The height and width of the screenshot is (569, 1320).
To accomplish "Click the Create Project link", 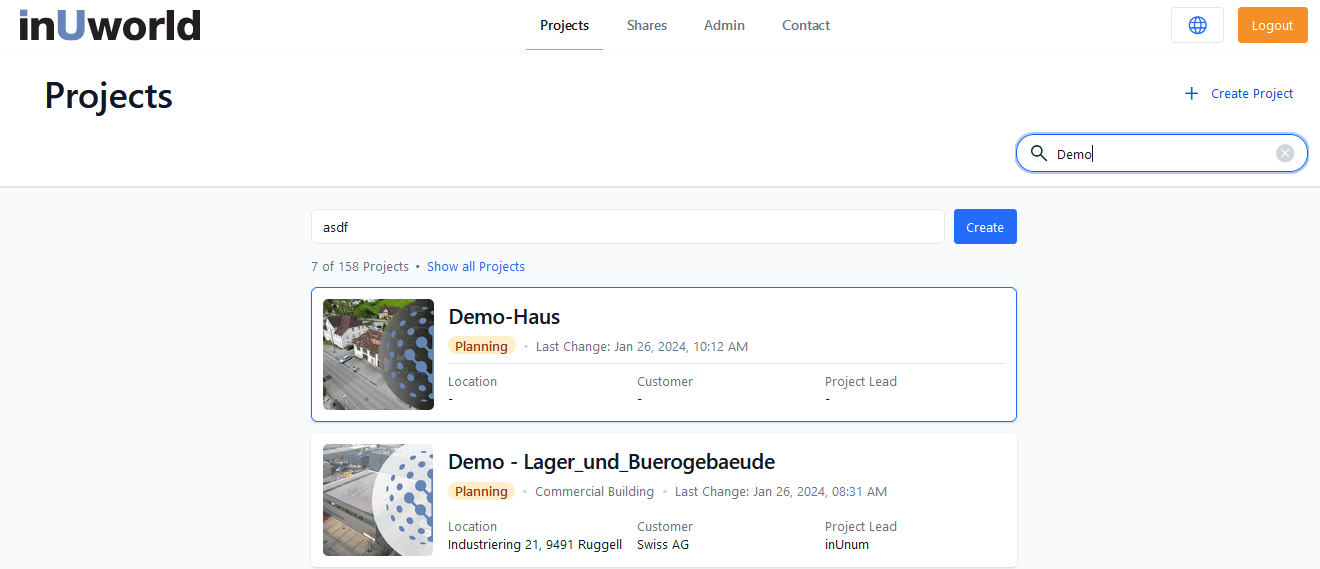I will [x=1252, y=94].
